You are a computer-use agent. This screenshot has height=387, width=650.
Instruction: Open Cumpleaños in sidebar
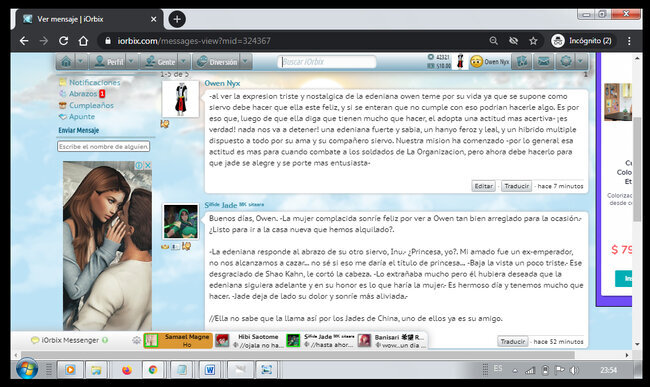point(91,105)
